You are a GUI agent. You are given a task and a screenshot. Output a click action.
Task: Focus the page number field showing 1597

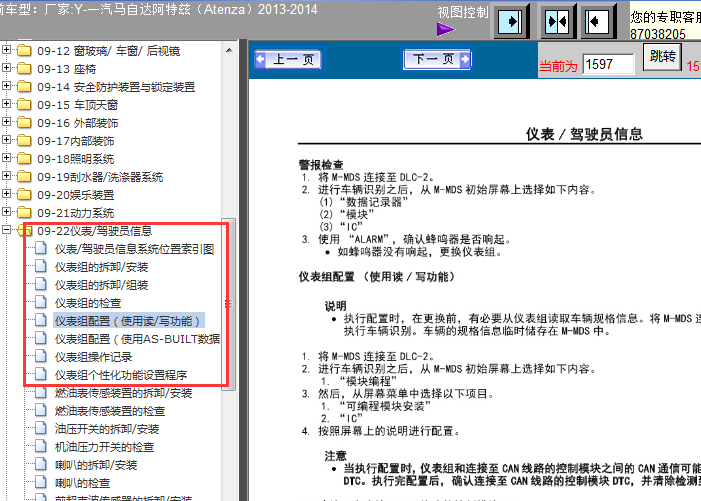click(608, 64)
